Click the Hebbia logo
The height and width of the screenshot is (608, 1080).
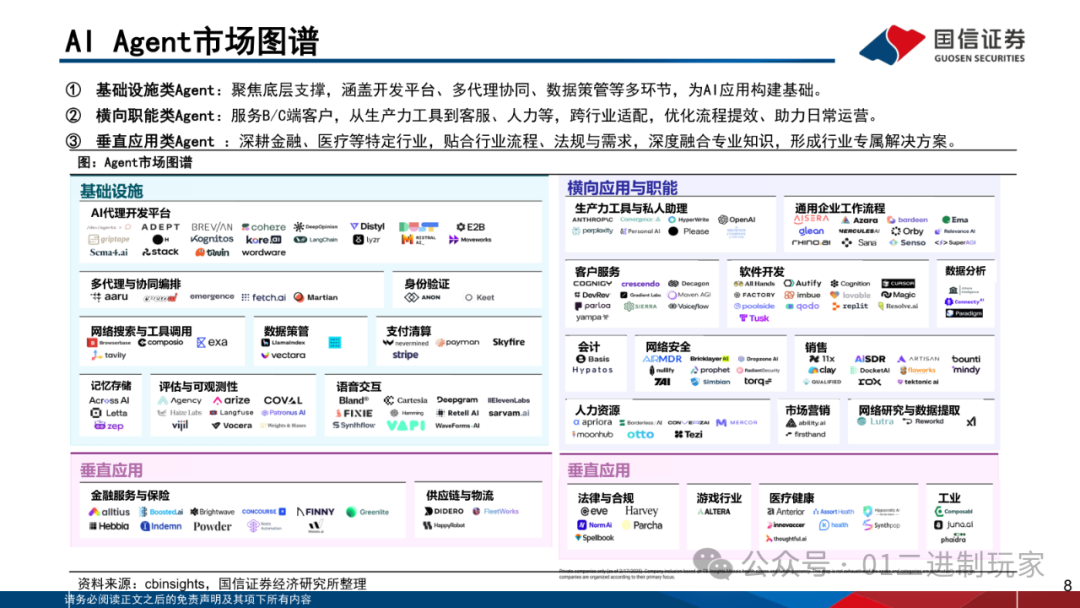pos(109,525)
